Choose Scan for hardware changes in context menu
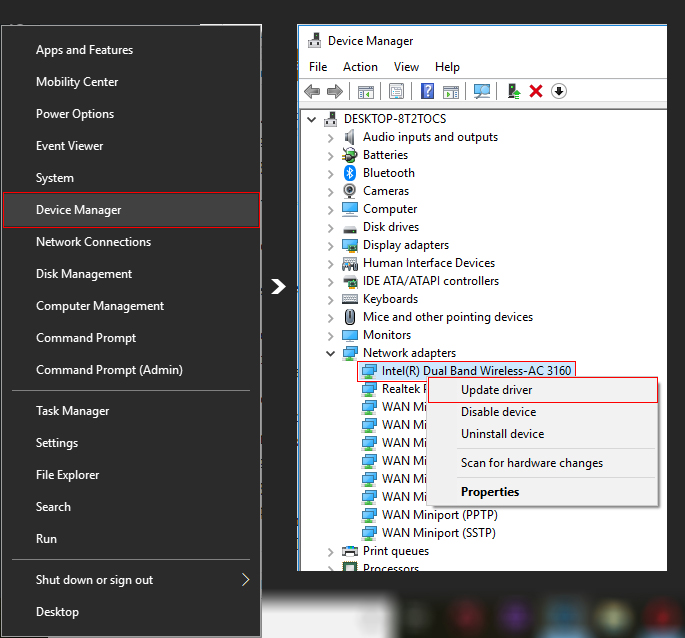The width and height of the screenshot is (685, 638). pos(543,463)
